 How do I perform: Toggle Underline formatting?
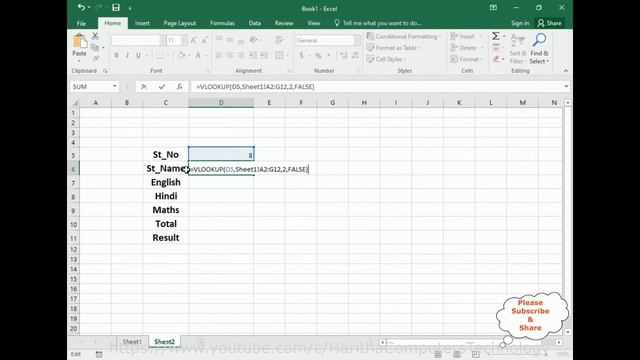pyautogui.click(x=138, y=55)
